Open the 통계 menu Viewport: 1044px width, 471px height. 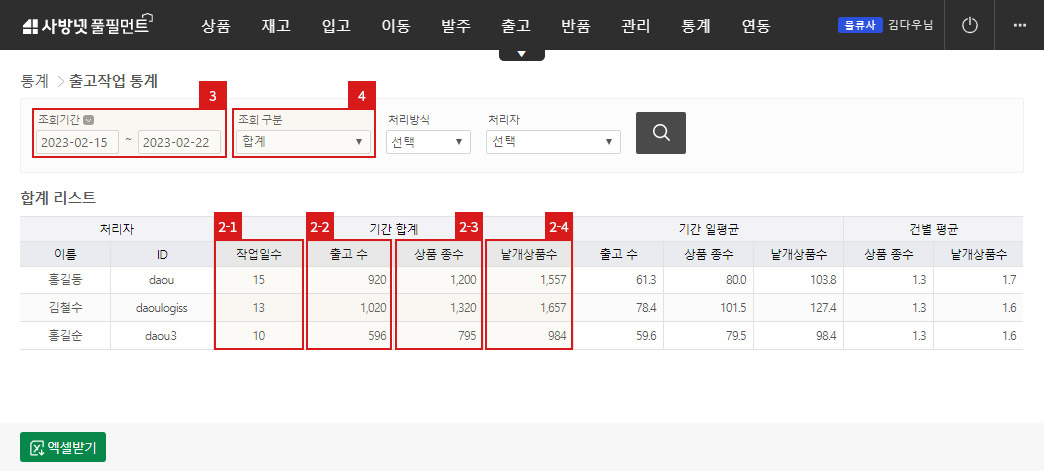pyautogui.click(x=696, y=27)
